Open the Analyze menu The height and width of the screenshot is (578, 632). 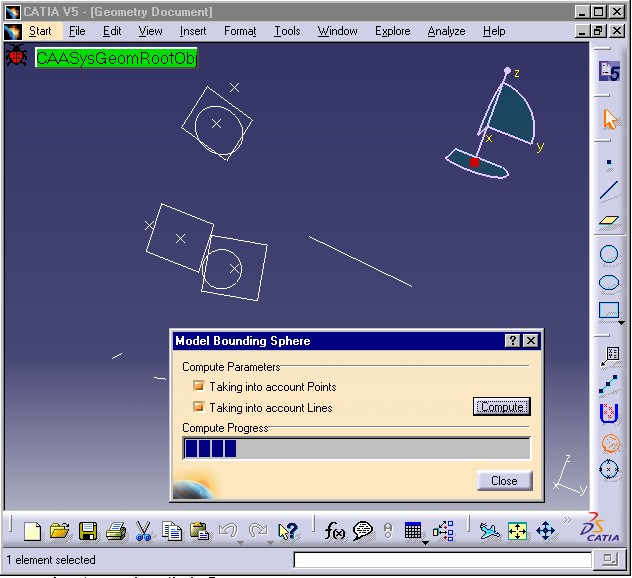pos(446,31)
